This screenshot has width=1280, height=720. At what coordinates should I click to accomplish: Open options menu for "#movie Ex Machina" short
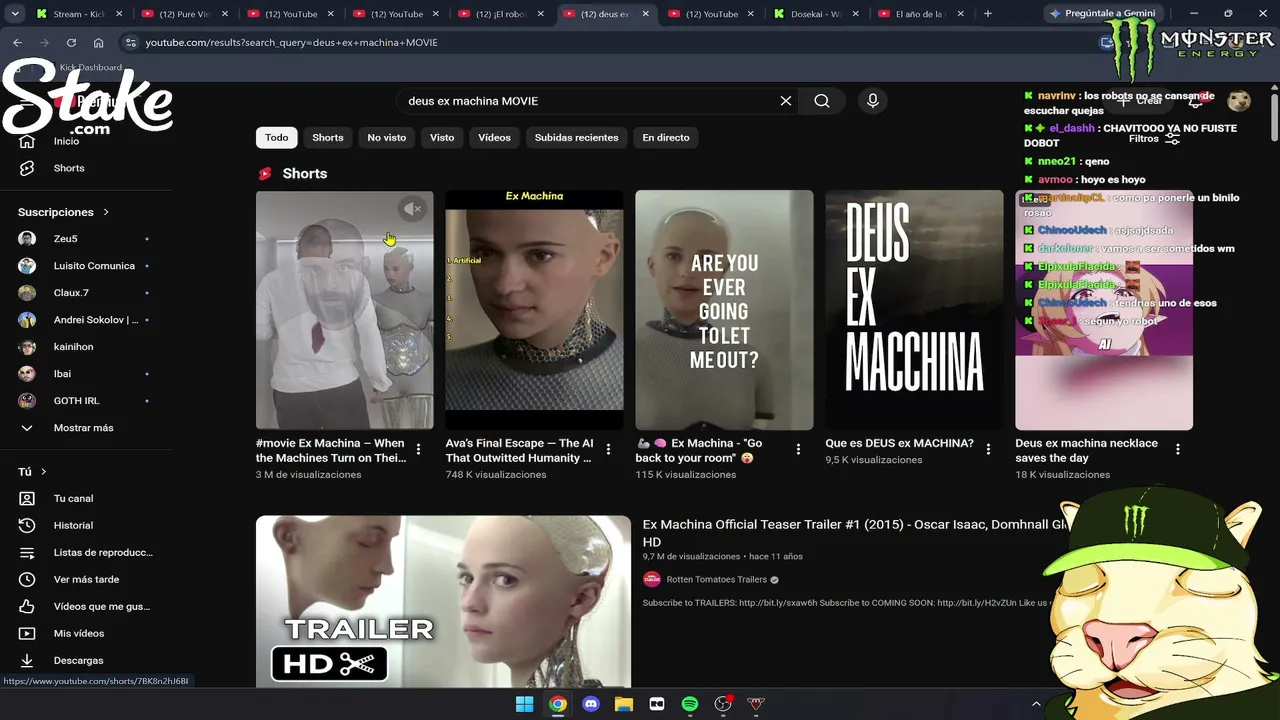(x=418, y=450)
